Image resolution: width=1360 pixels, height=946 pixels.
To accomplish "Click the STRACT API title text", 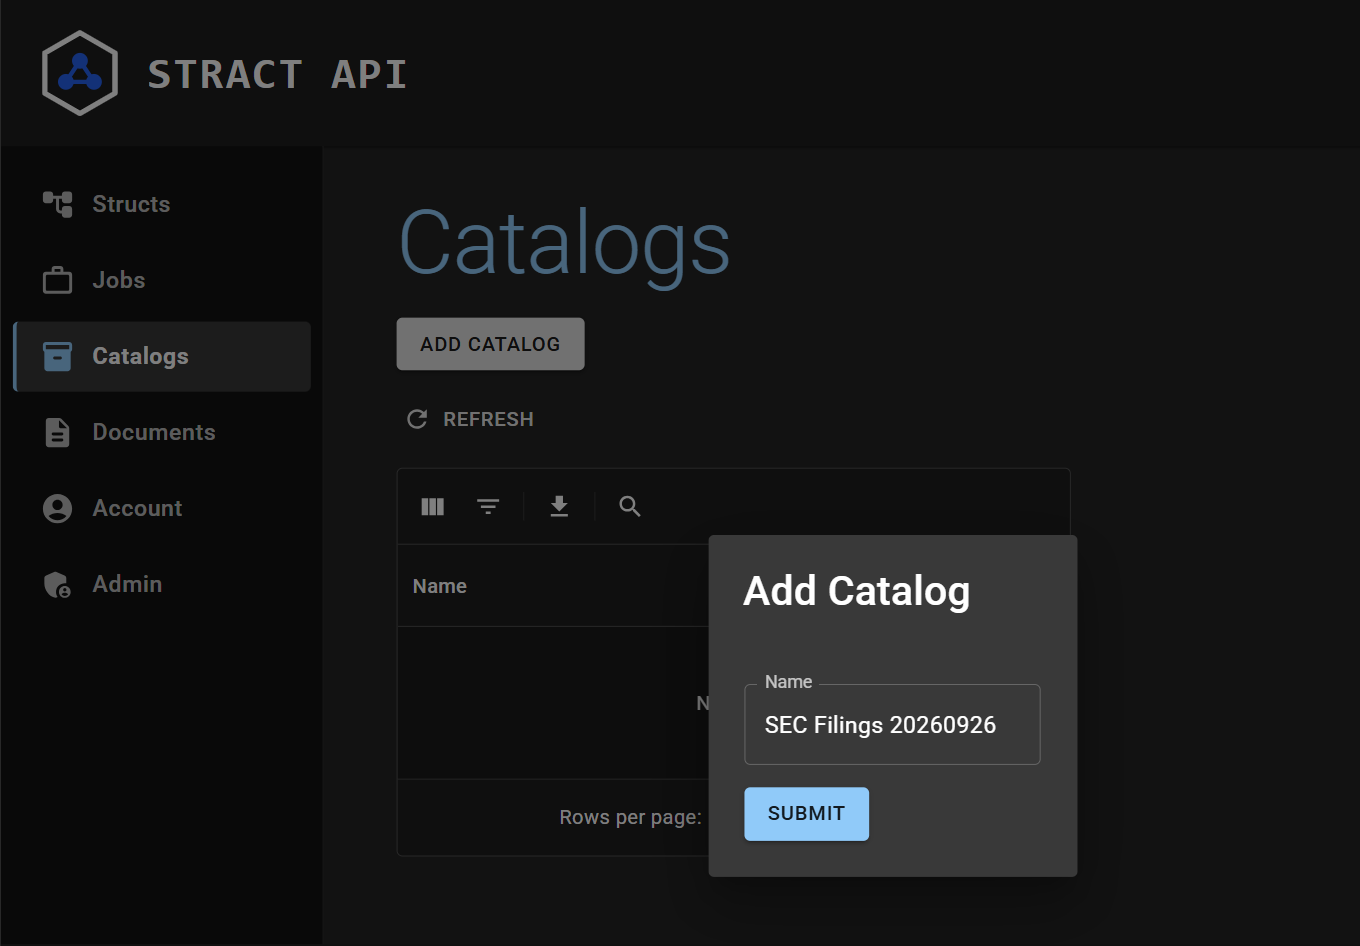I will (277, 74).
